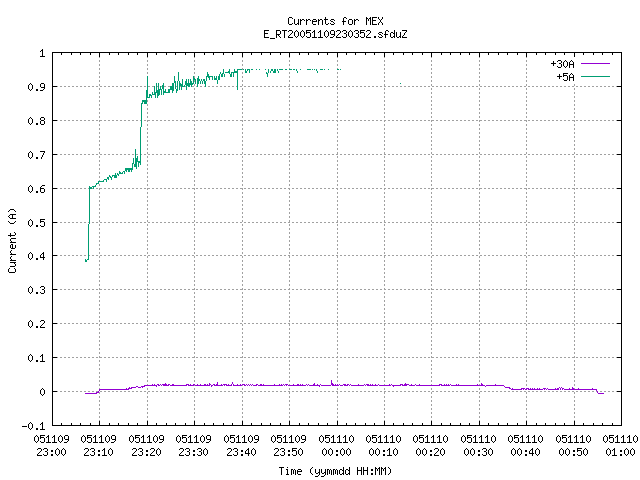Click the x-axis label '051110 01:00'

[x=620, y=446]
